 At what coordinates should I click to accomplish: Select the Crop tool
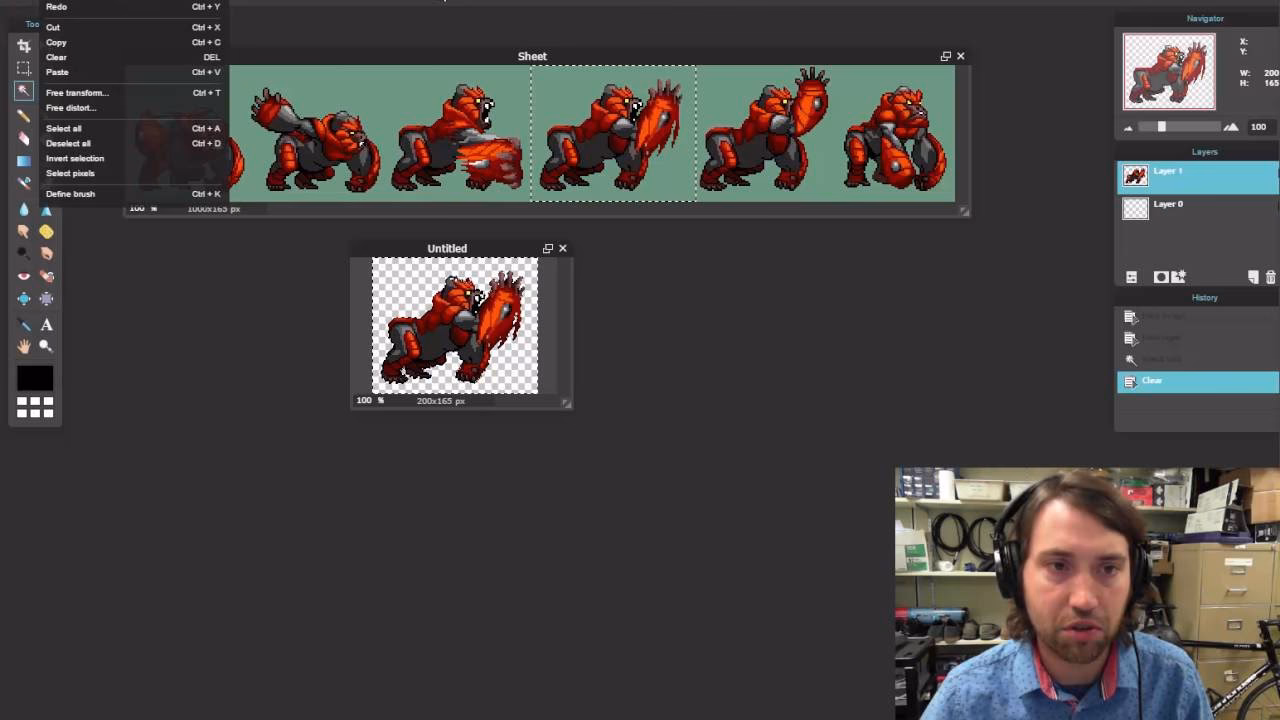24,46
